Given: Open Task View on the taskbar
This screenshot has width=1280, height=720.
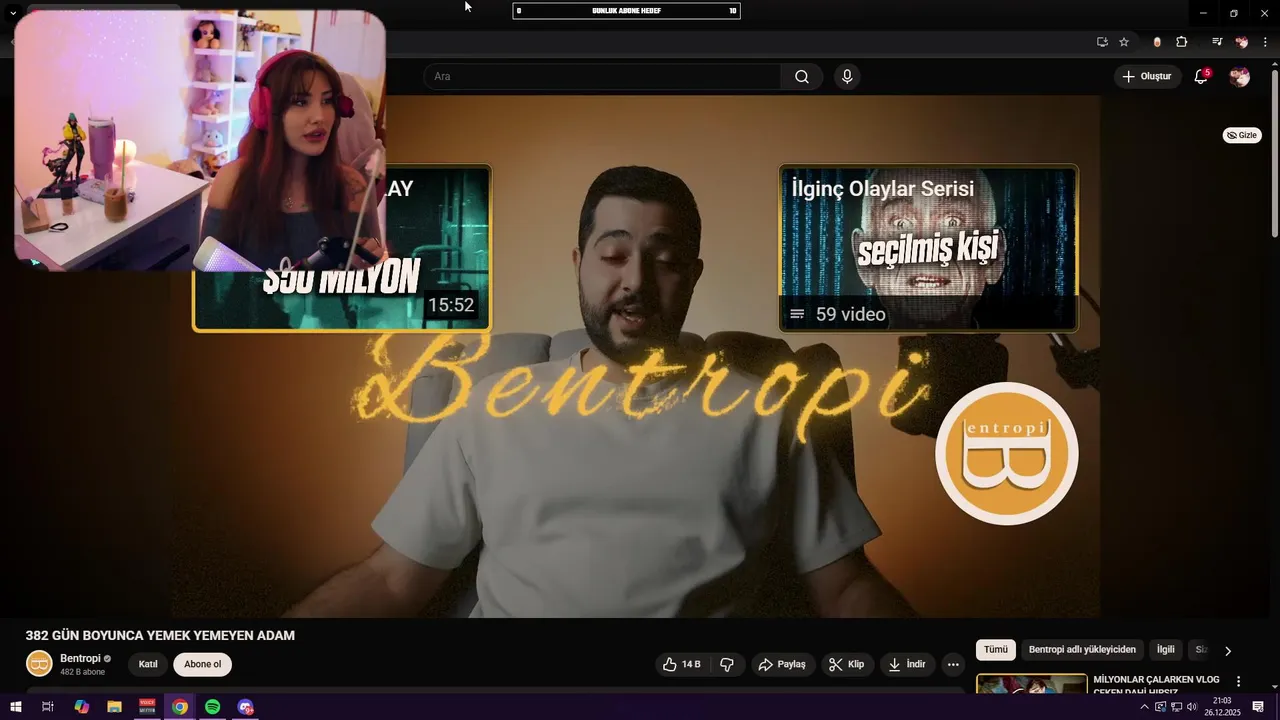Looking at the screenshot, I should pos(47,707).
